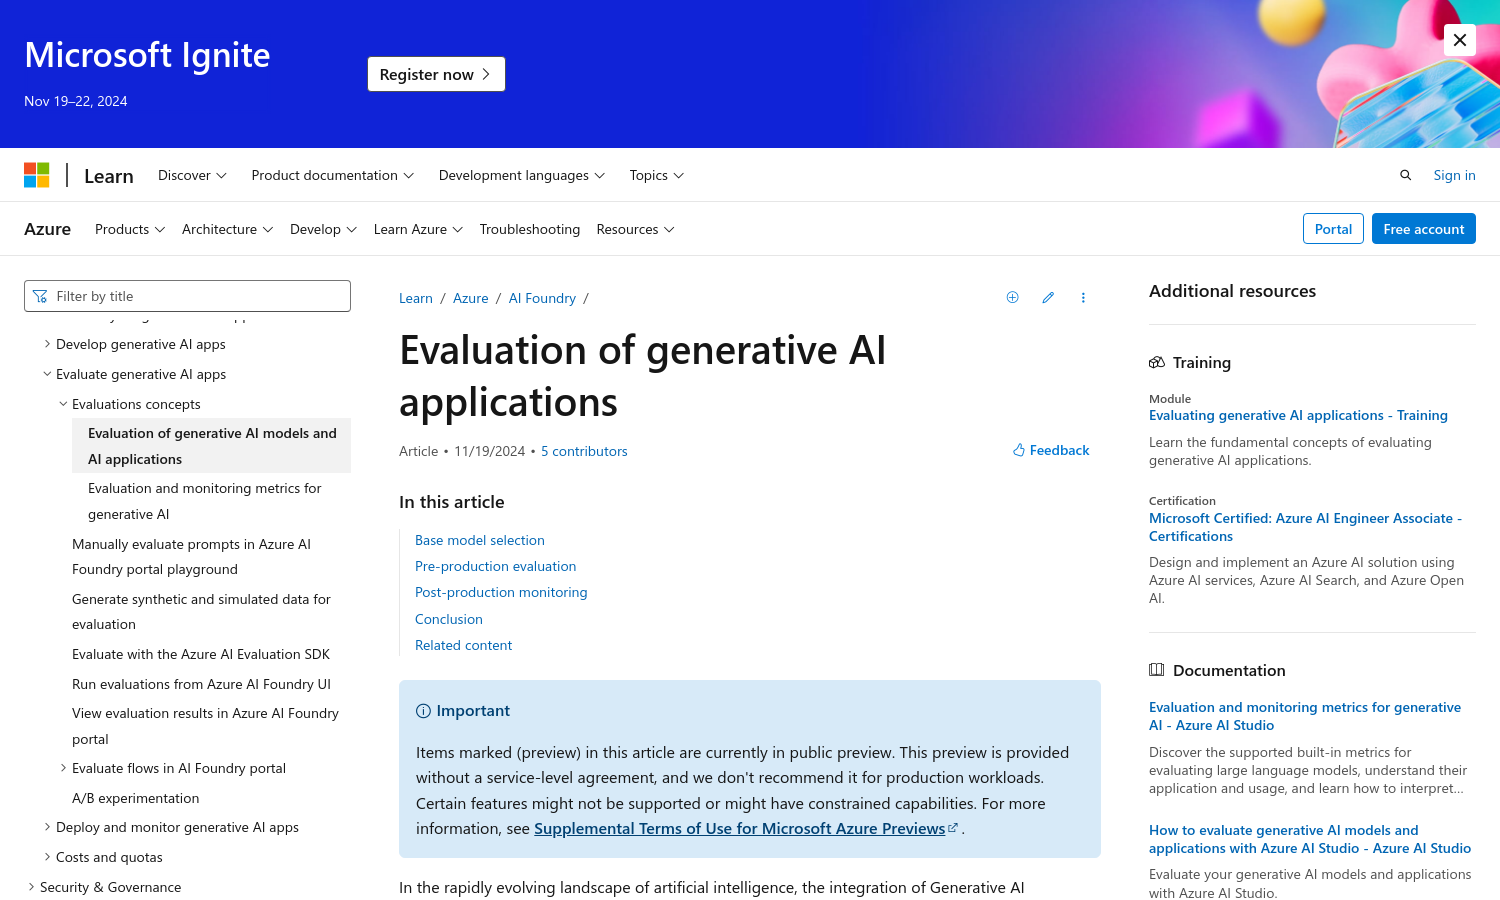Screen dimensions: 1500x900
Task: Click the Documentation book icon
Action: click(x=1157, y=670)
